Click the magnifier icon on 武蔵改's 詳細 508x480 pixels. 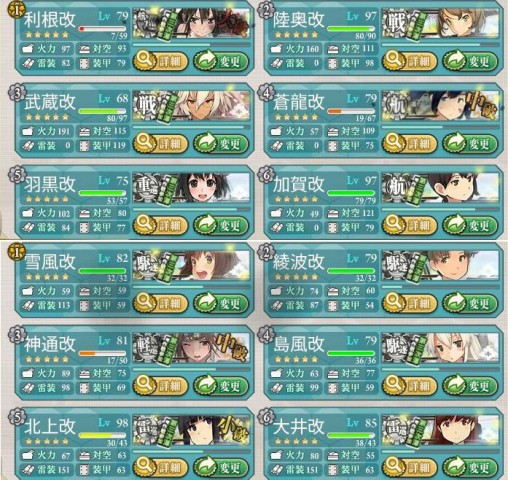coord(145,143)
